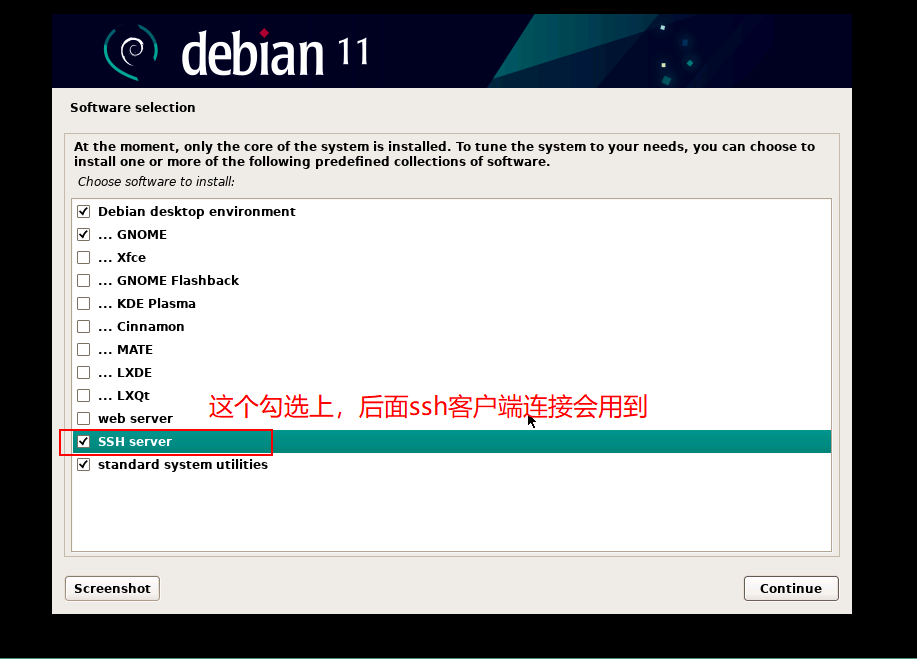Enable the Xfce desktop checkbox
The height and width of the screenshot is (662, 917).
[84, 257]
